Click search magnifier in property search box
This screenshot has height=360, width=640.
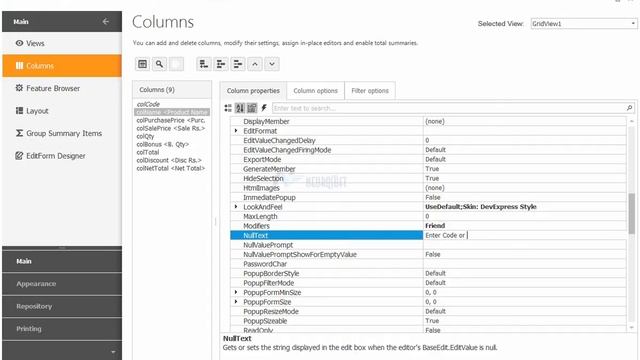pyautogui.click(x=629, y=108)
